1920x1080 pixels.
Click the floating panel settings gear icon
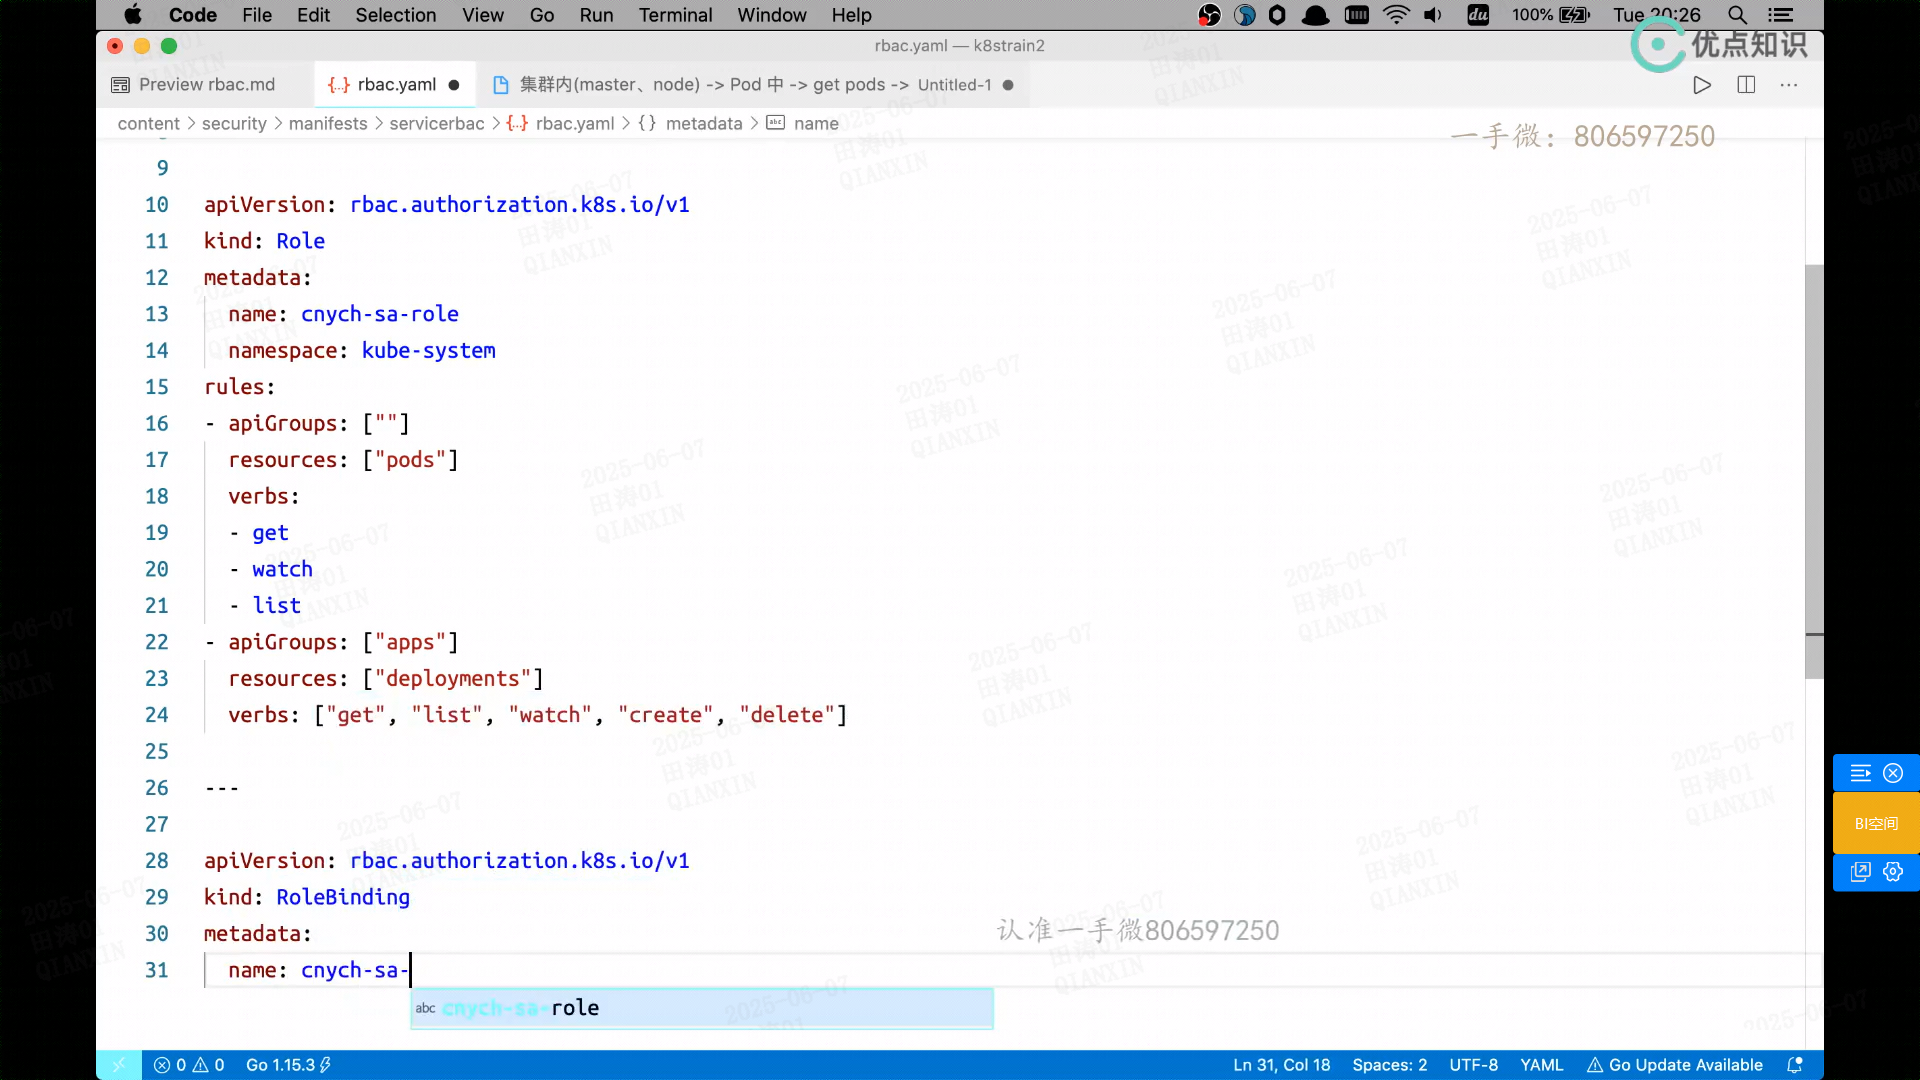[x=1893, y=871]
